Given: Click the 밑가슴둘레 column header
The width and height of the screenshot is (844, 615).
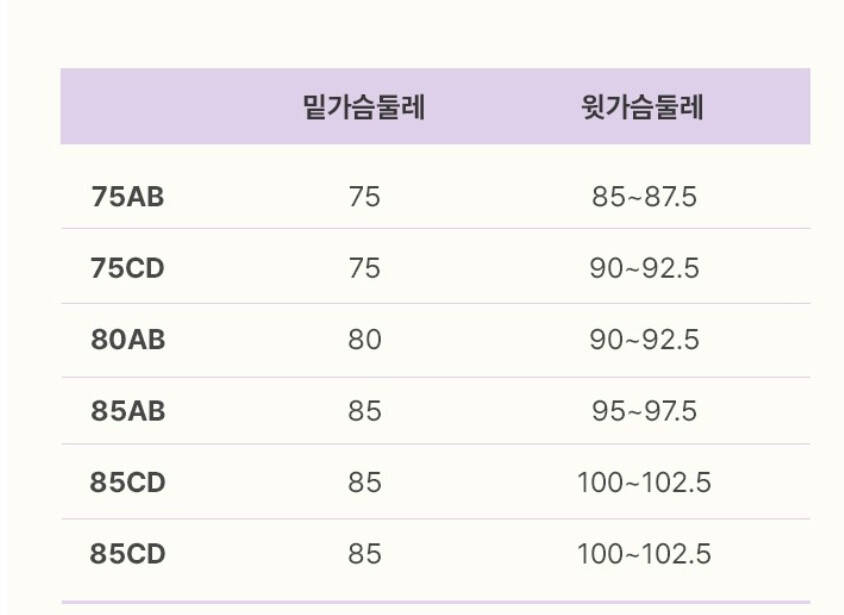Looking at the screenshot, I should [364, 107].
